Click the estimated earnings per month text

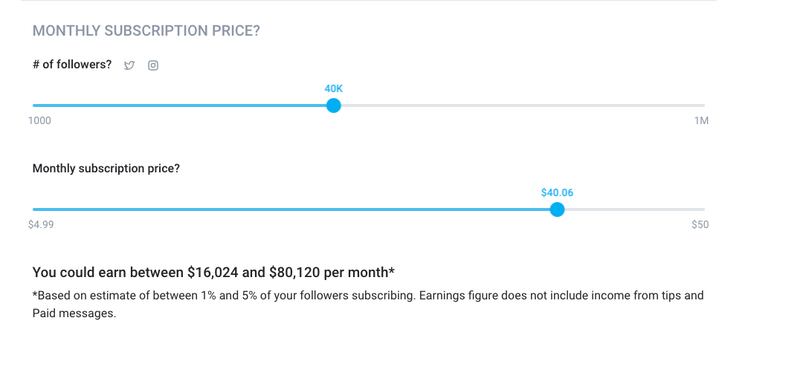click(214, 273)
